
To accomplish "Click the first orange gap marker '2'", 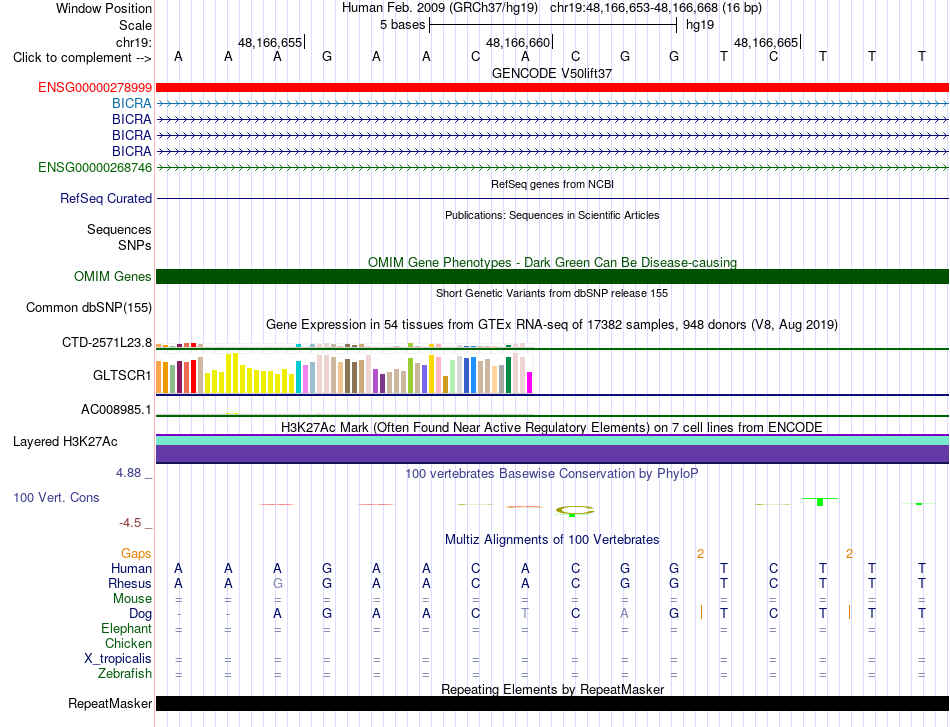I will click(700, 553).
